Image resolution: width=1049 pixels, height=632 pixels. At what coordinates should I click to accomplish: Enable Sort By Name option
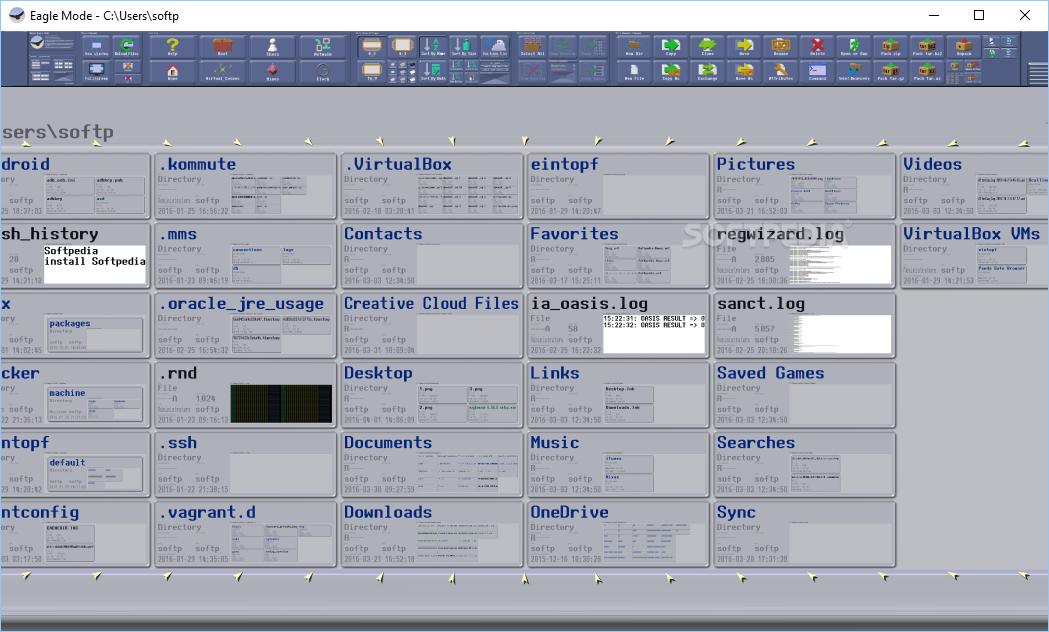433,47
